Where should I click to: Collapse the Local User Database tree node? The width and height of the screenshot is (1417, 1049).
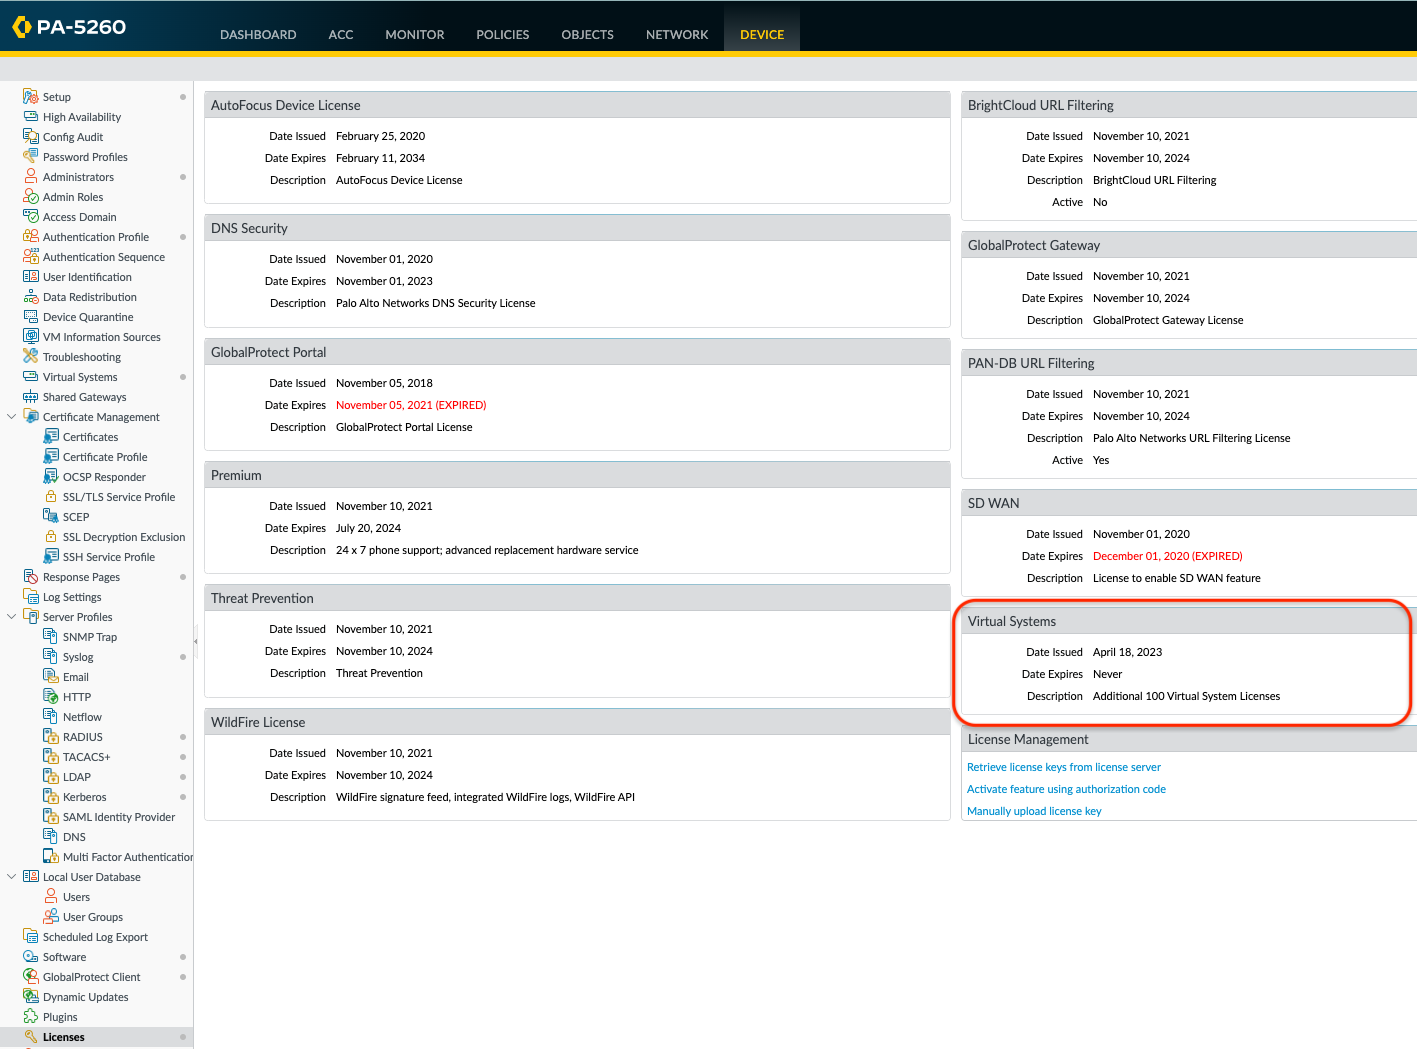tap(12, 877)
